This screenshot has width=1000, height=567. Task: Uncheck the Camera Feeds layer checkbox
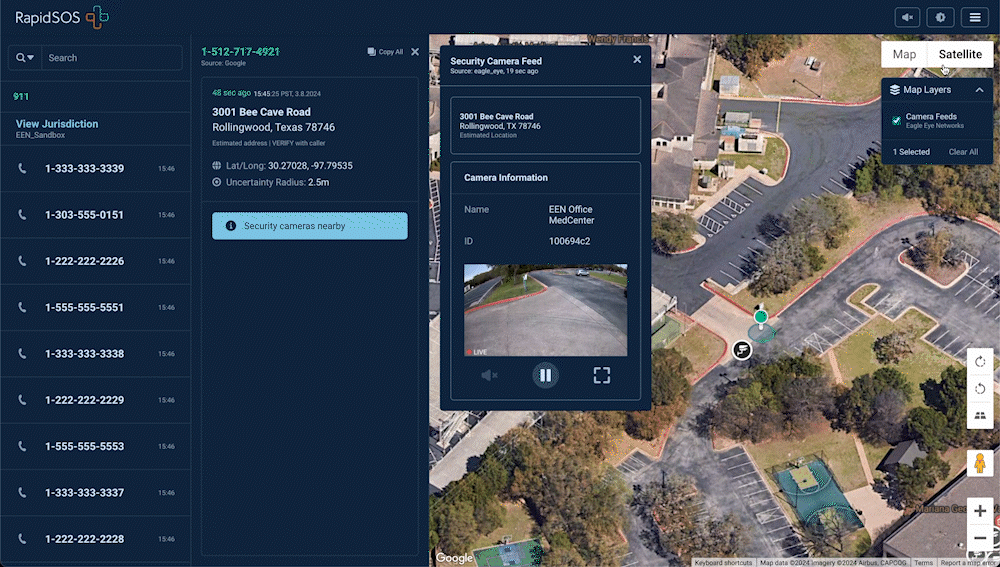pyautogui.click(x=896, y=121)
